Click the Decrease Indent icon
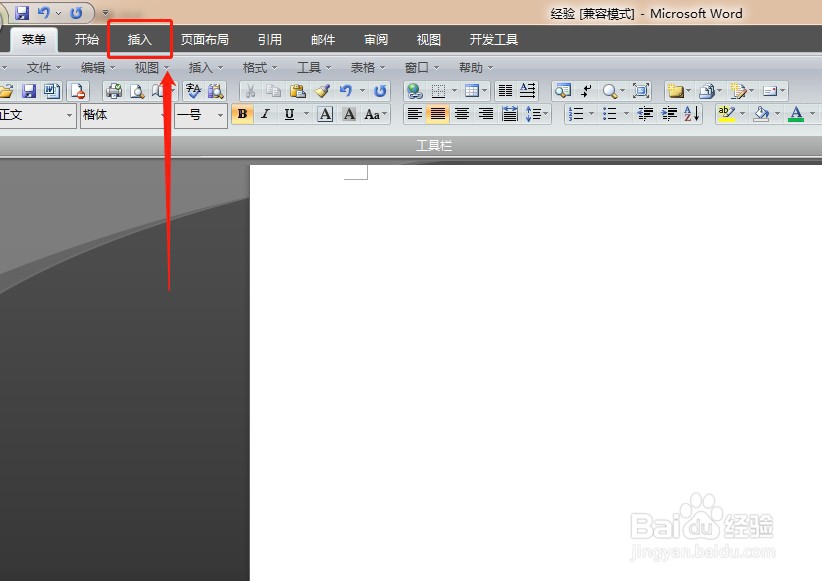The height and width of the screenshot is (581, 822). pyautogui.click(x=645, y=114)
